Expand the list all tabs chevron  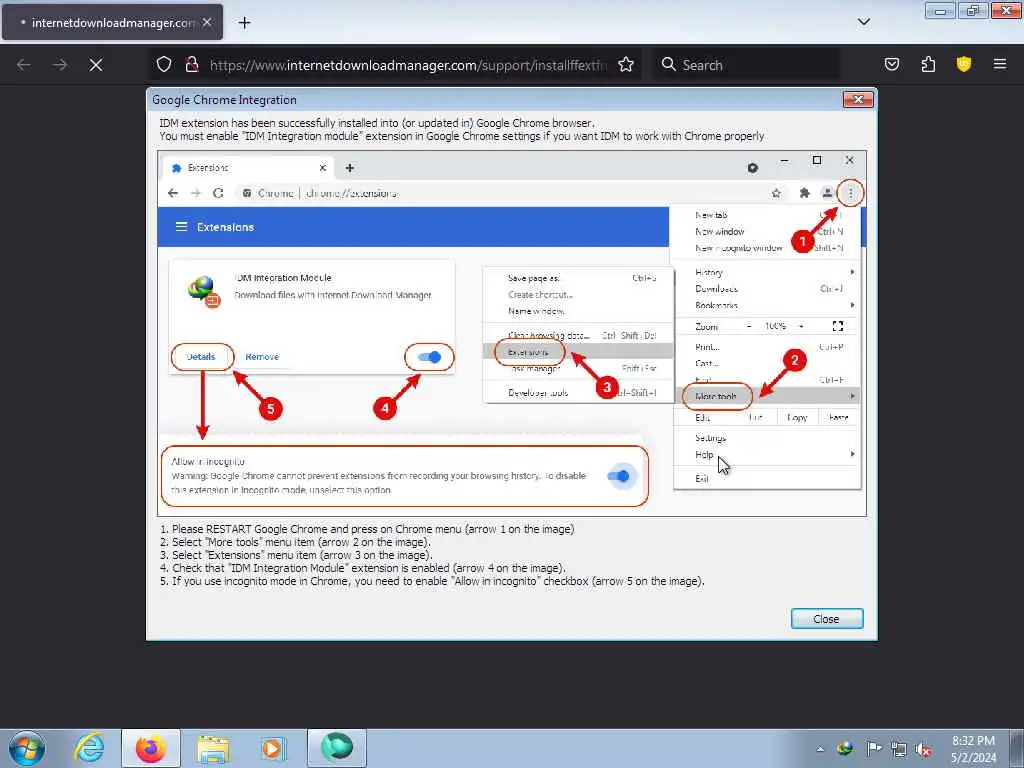coord(863,22)
